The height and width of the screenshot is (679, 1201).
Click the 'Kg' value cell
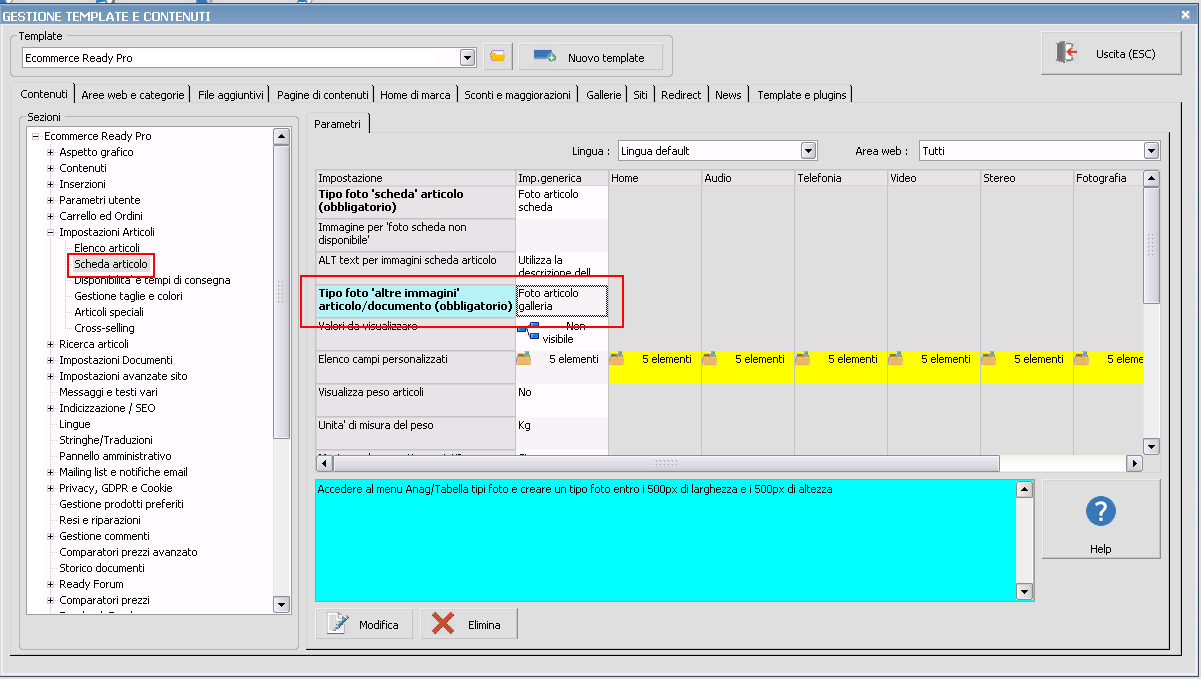pyautogui.click(x=562, y=433)
